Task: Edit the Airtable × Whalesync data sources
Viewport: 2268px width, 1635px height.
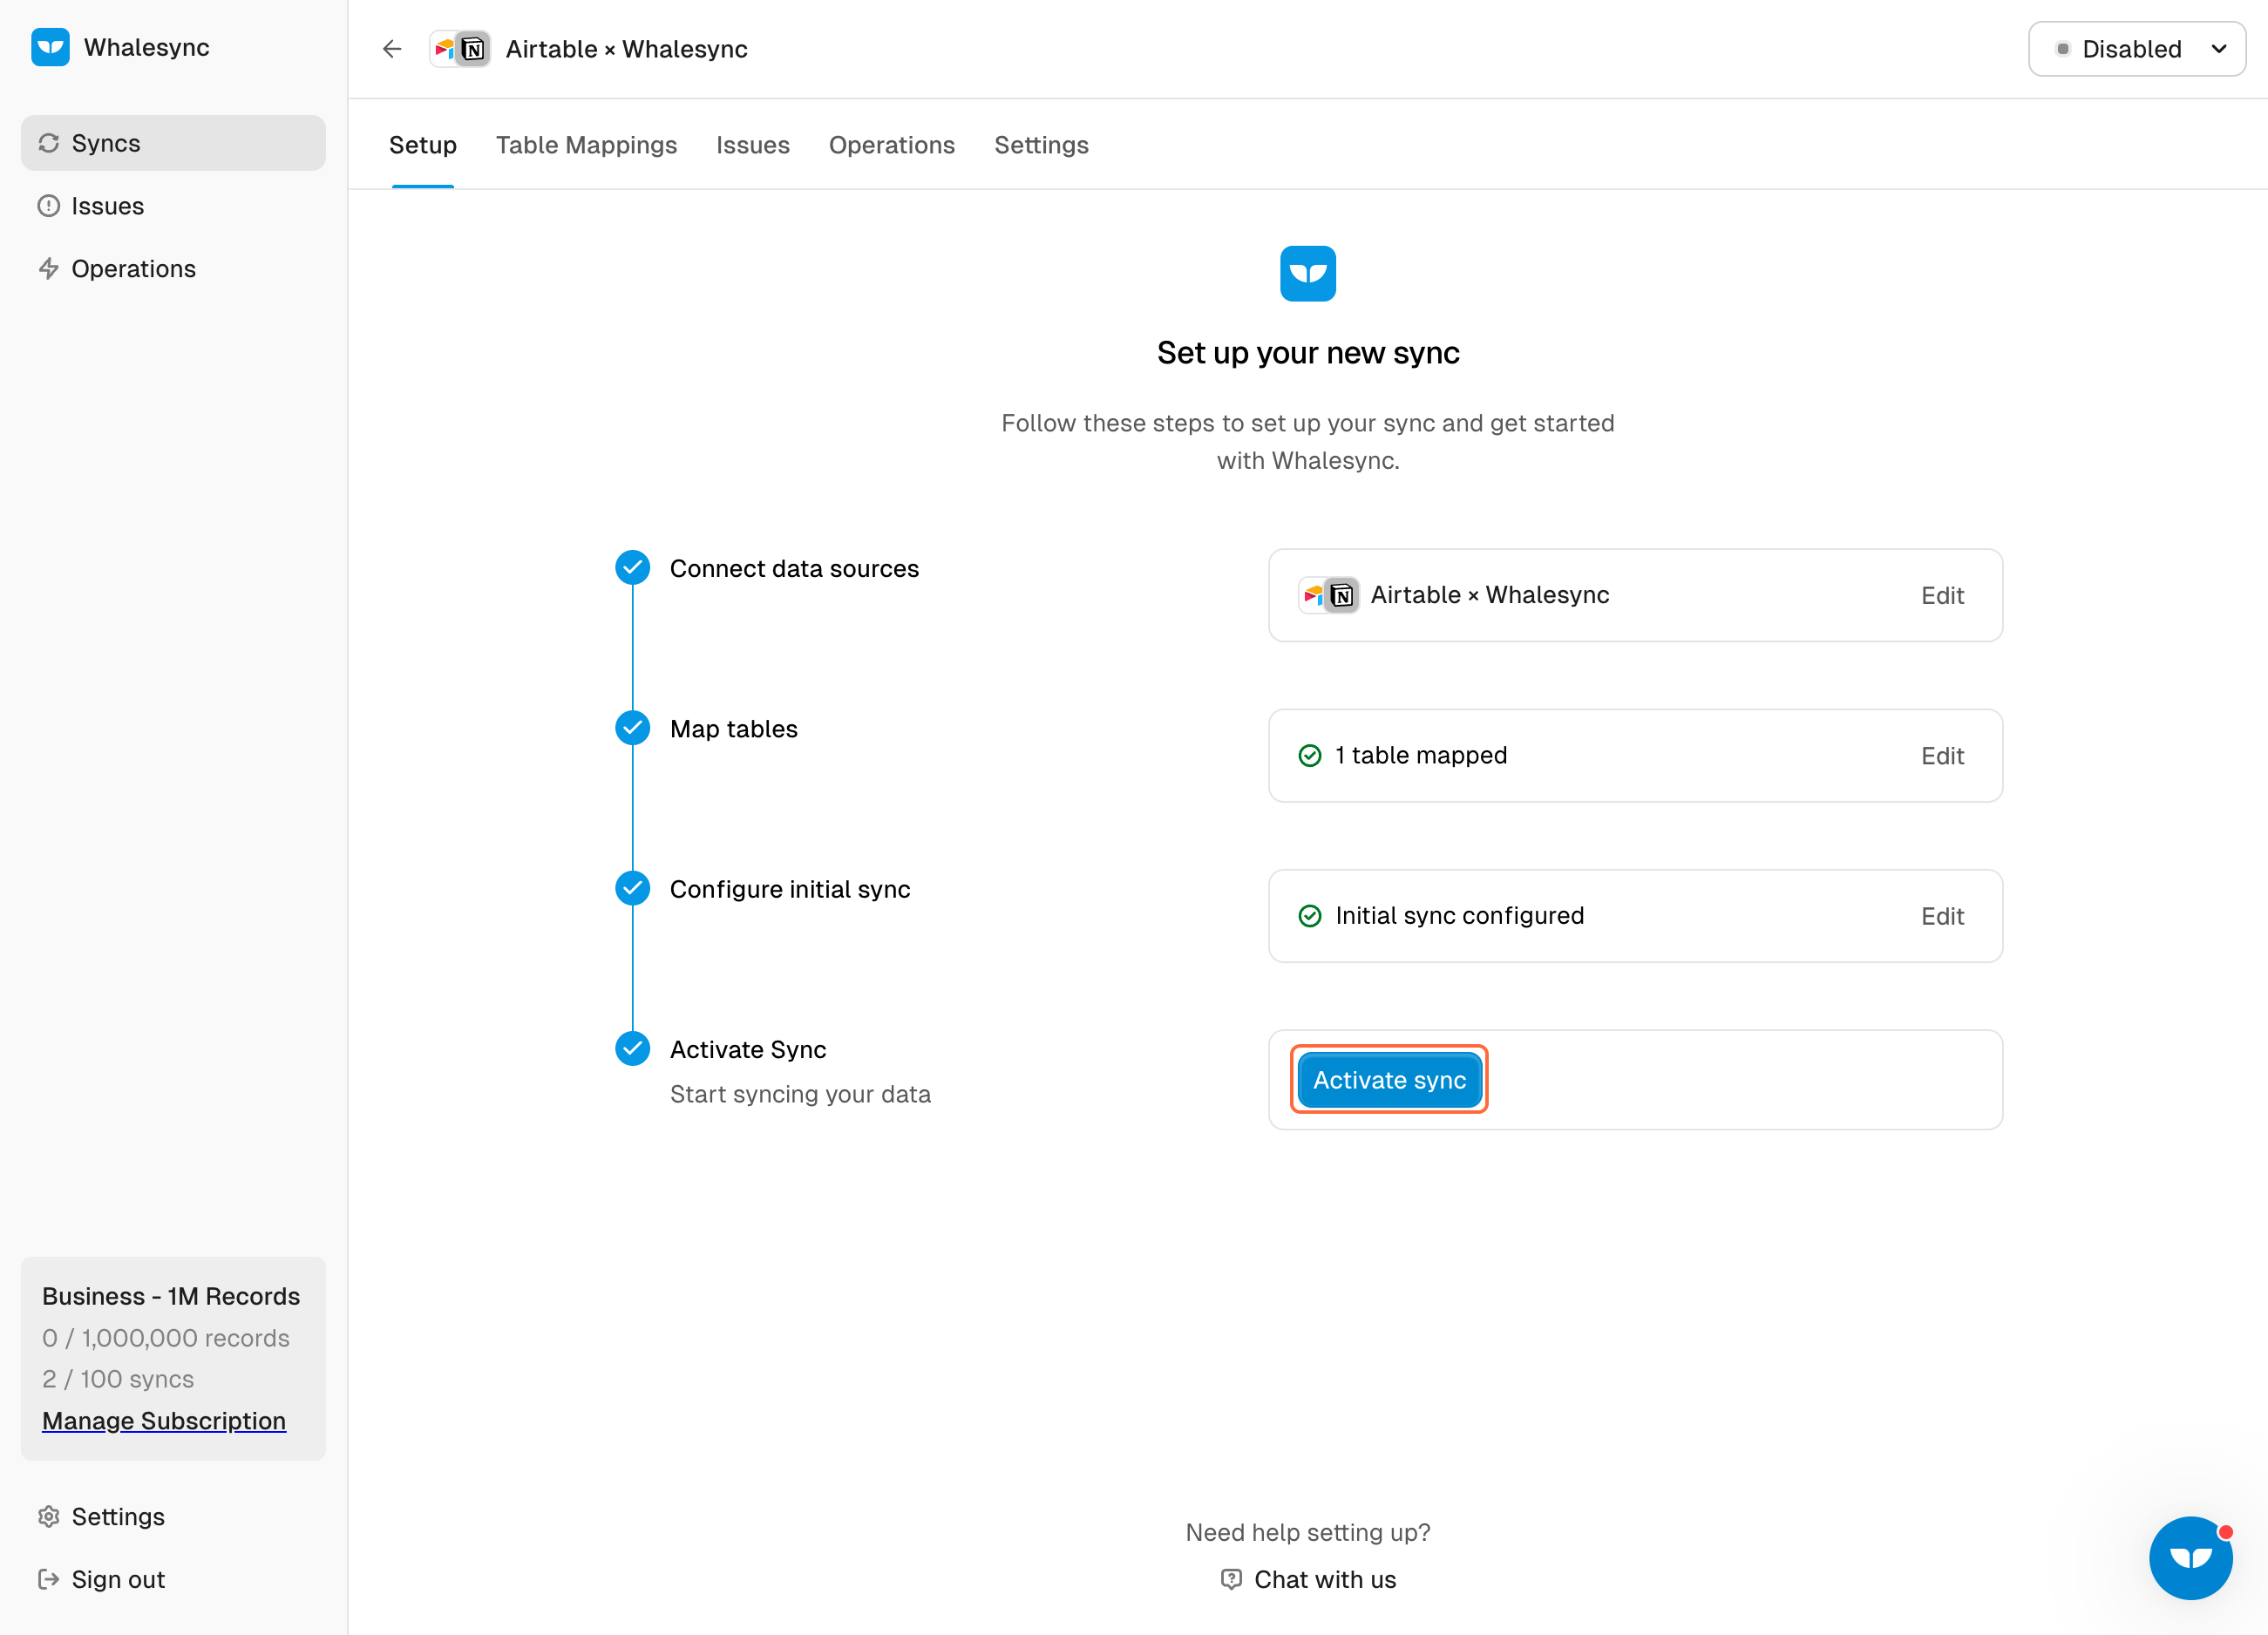Action: (x=1942, y=596)
